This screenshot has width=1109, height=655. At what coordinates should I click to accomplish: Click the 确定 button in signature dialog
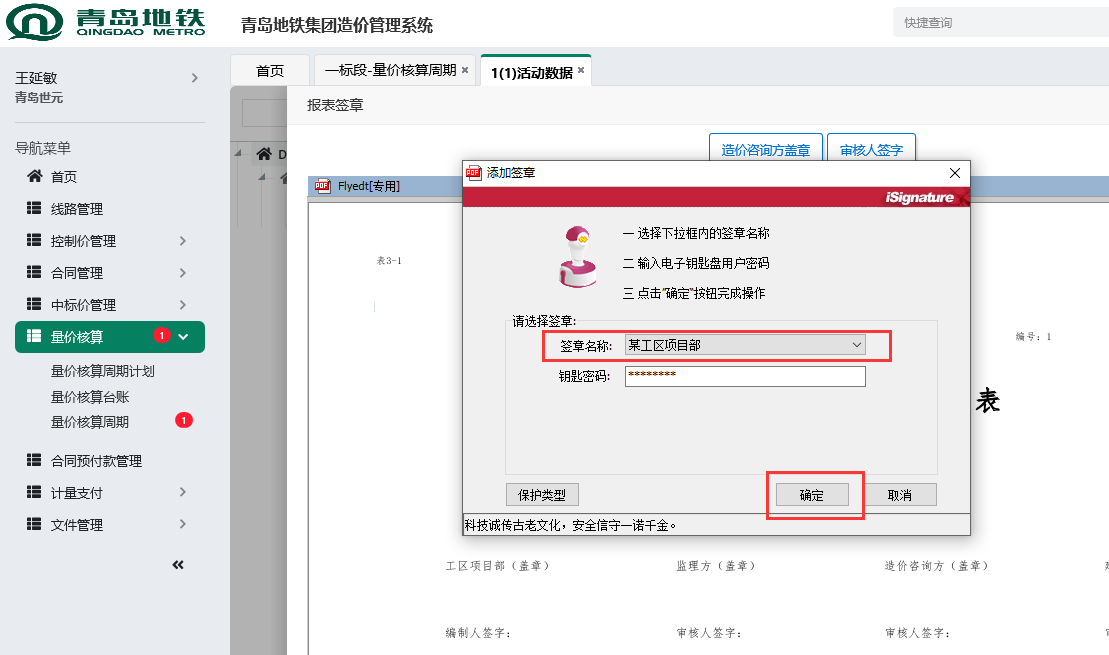coord(812,495)
